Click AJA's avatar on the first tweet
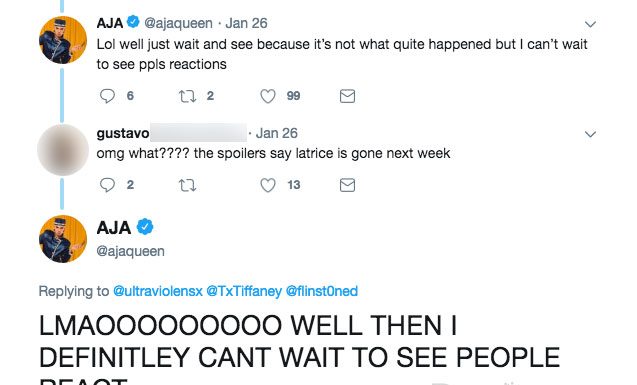This screenshot has height=385, width=637. tap(63, 40)
